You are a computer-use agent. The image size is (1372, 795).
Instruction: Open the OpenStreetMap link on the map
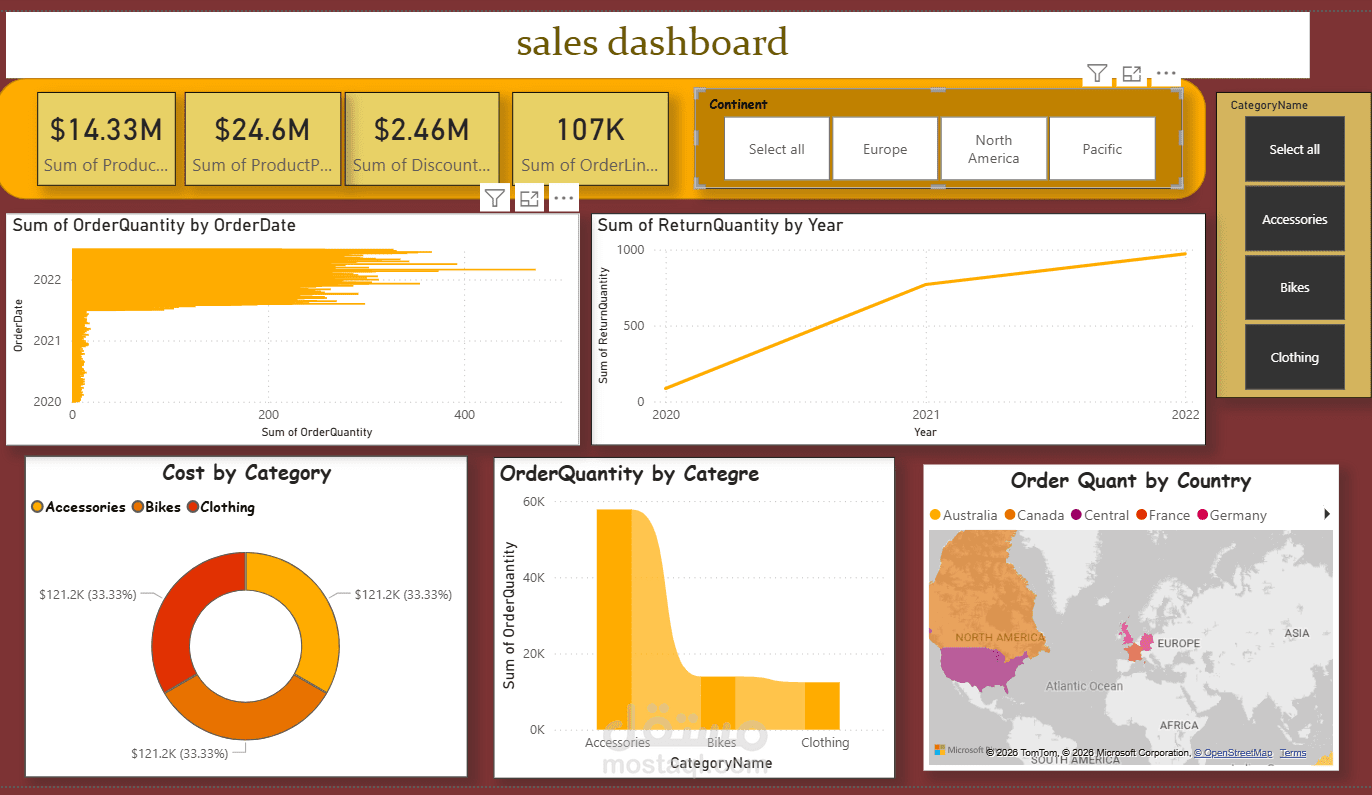tap(1234, 752)
